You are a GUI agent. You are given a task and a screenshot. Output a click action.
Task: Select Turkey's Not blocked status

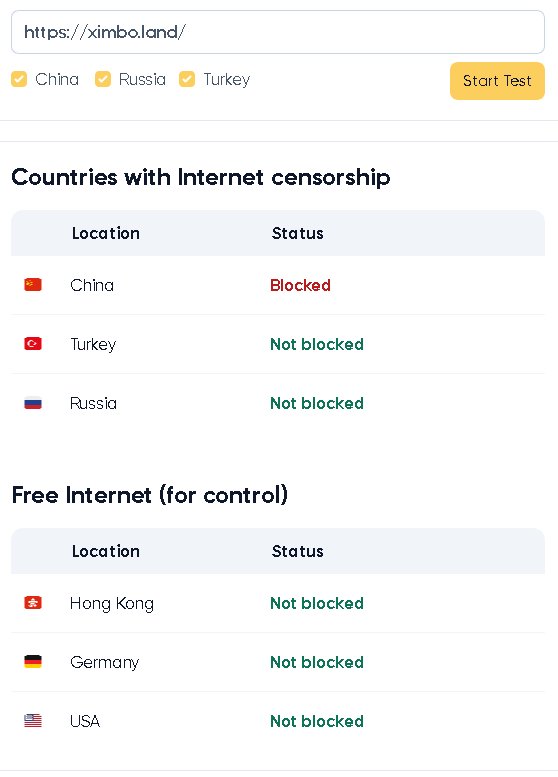coord(317,344)
